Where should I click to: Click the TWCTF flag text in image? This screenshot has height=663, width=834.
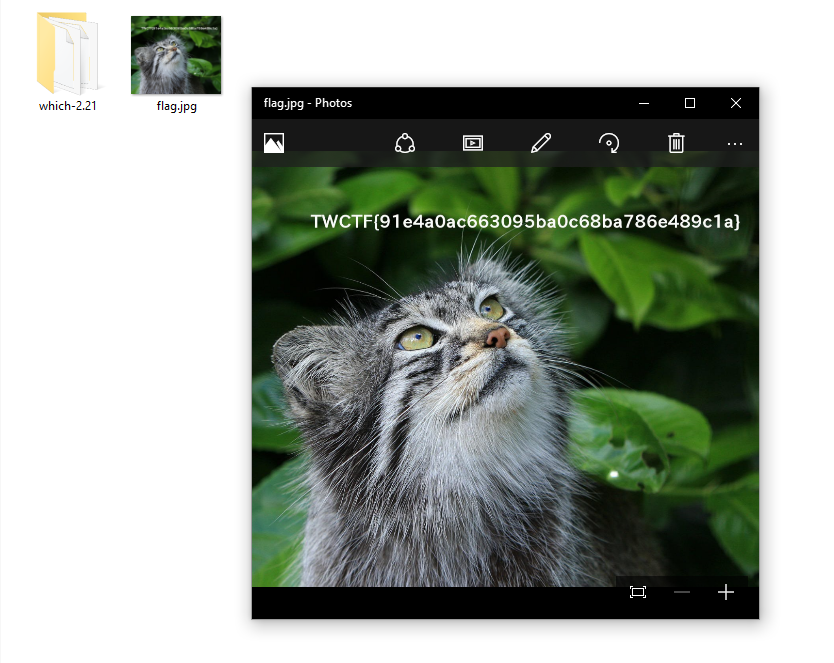[x=525, y=222]
